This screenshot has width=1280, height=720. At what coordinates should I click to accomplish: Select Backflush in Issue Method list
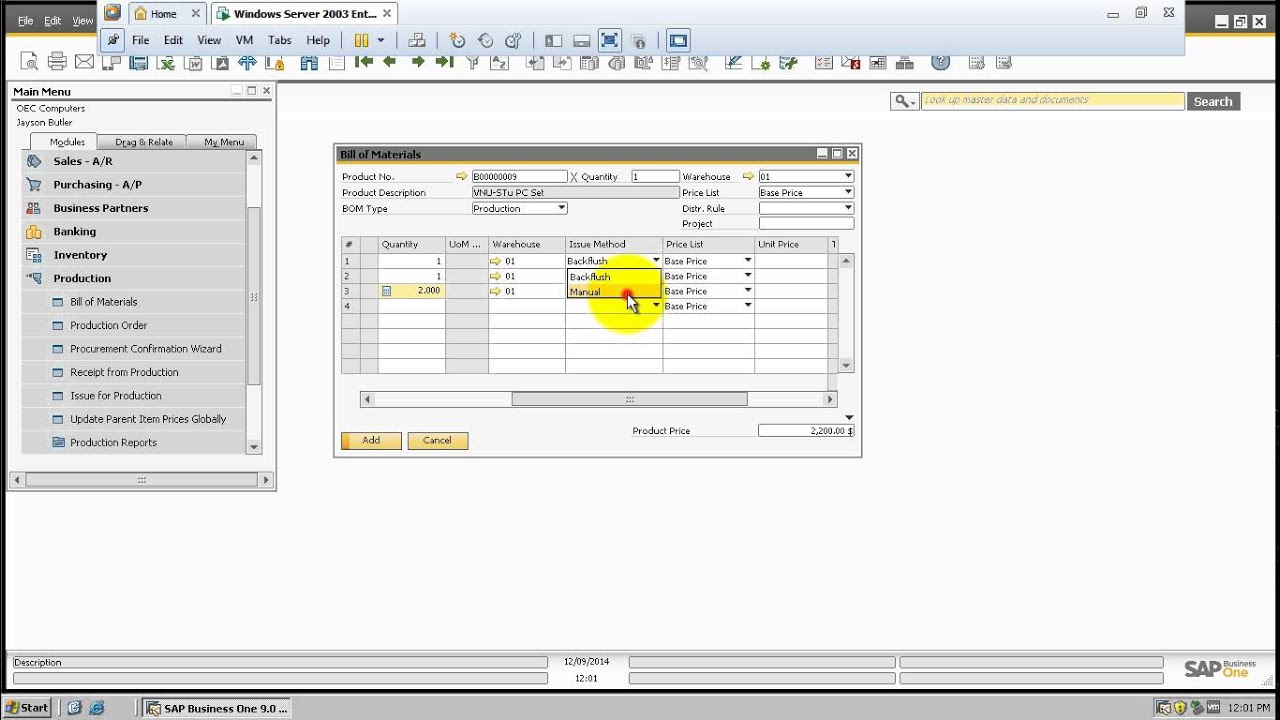coord(614,277)
